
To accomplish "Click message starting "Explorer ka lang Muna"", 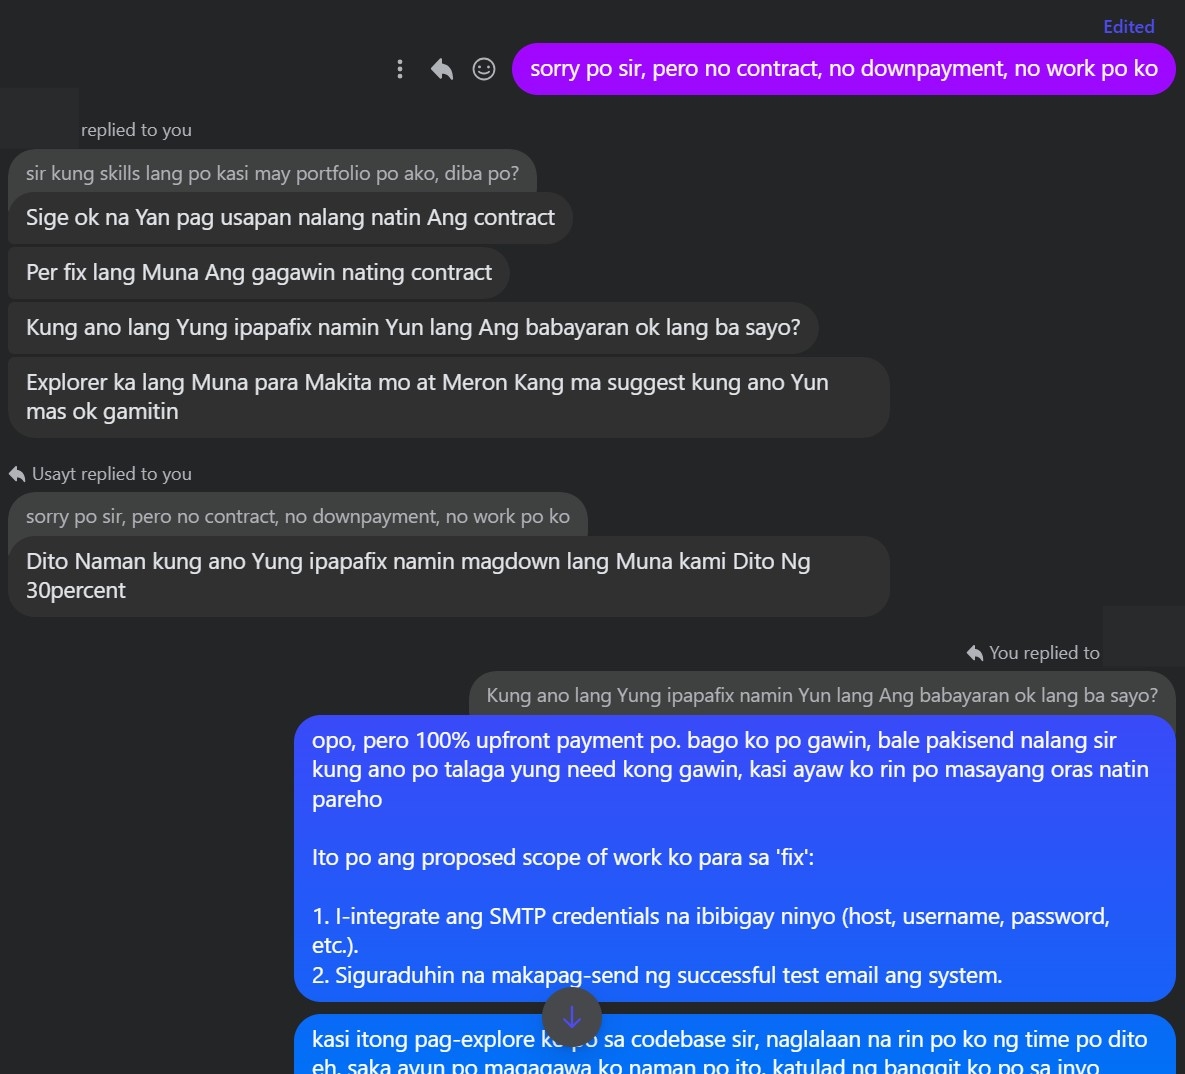I will [448, 397].
